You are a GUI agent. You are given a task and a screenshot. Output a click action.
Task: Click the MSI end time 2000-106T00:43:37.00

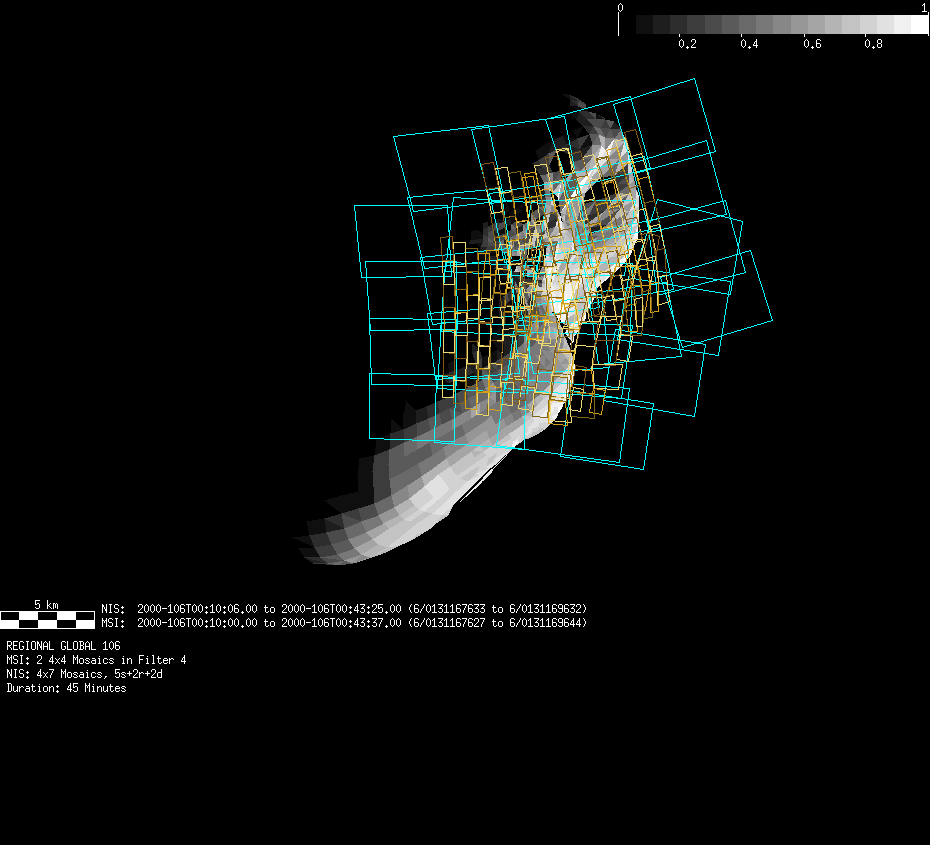[x=341, y=623]
